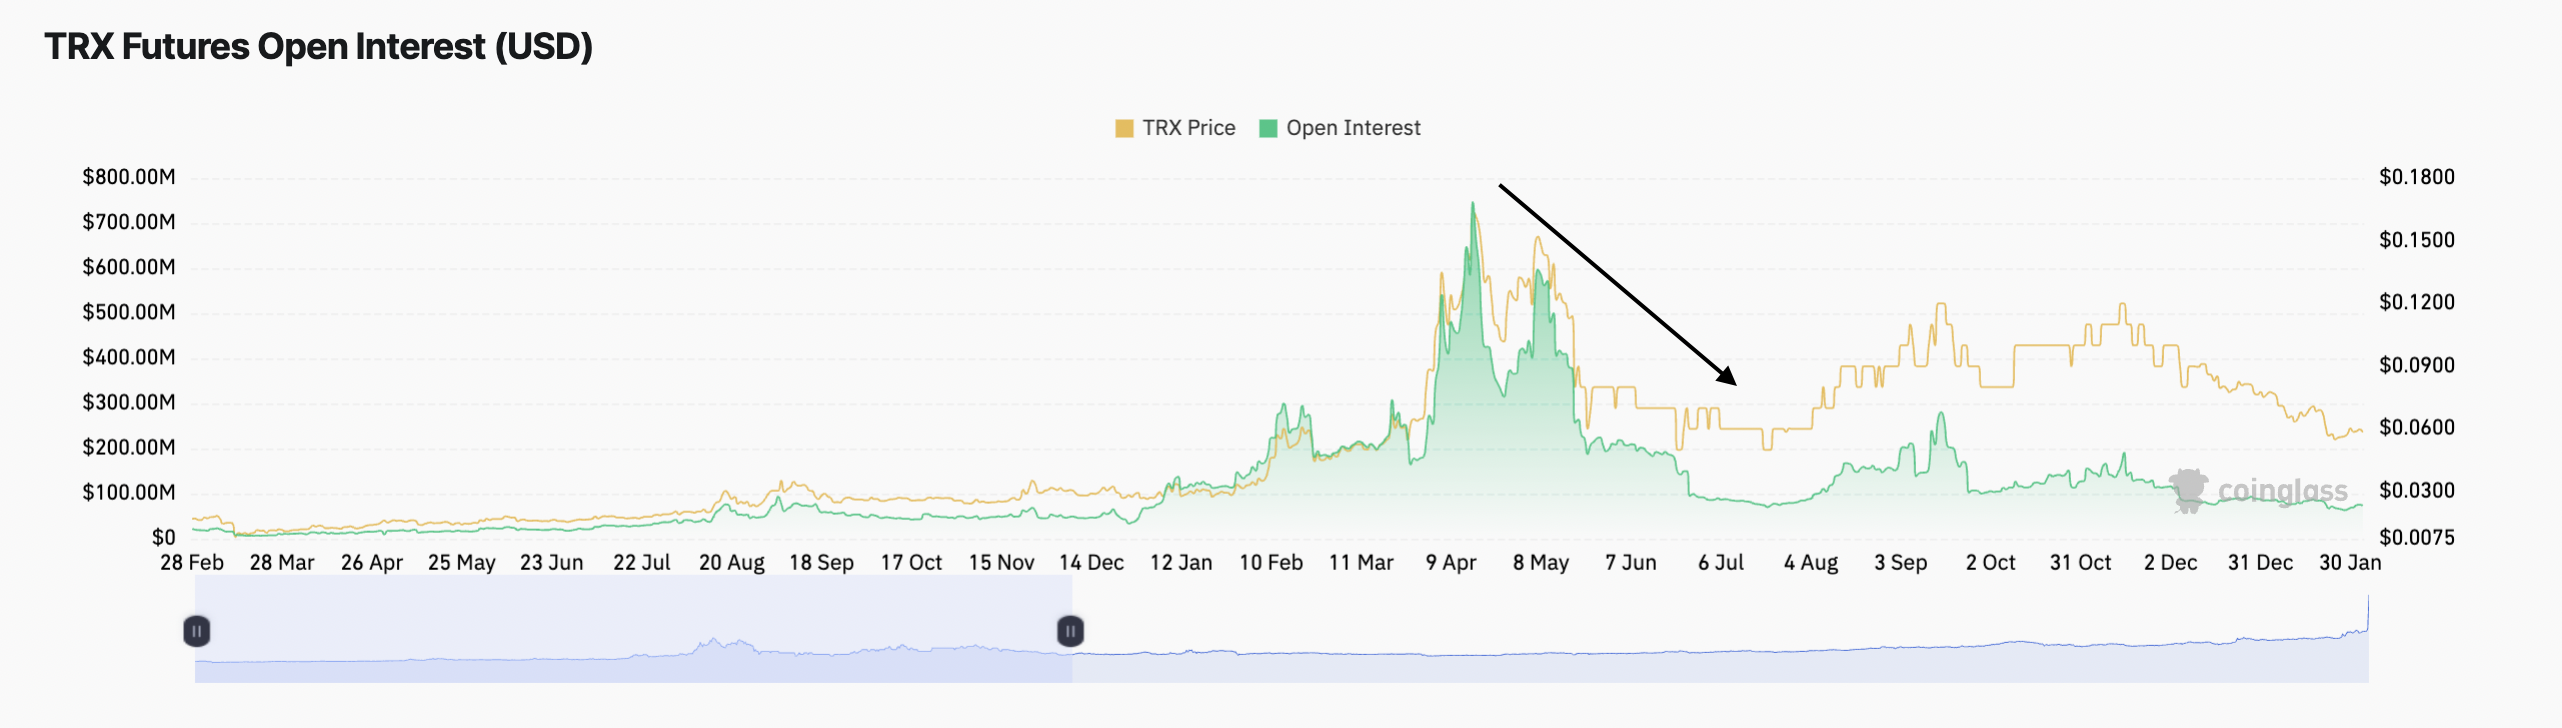2562x728 pixels.
Task: Click the green Open Interest legend swatch
Action: tap(1268, 128)
